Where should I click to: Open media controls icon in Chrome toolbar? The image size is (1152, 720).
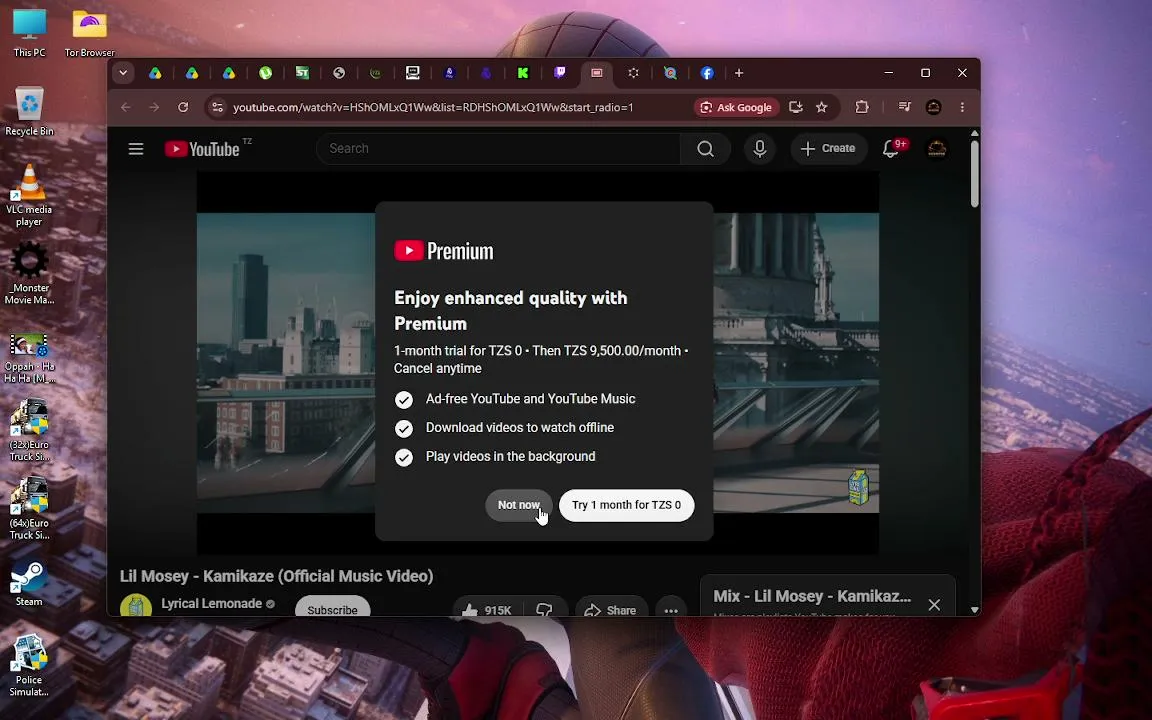[904, 107]
